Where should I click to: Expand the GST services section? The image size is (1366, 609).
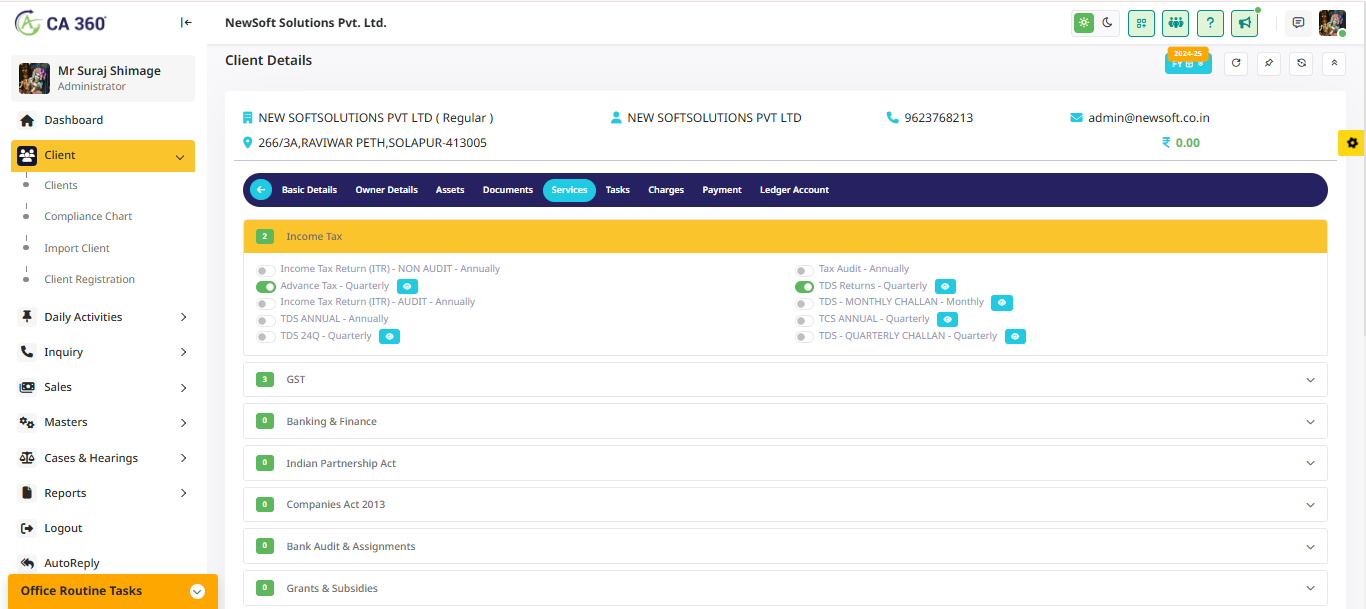tap(785, 380)
